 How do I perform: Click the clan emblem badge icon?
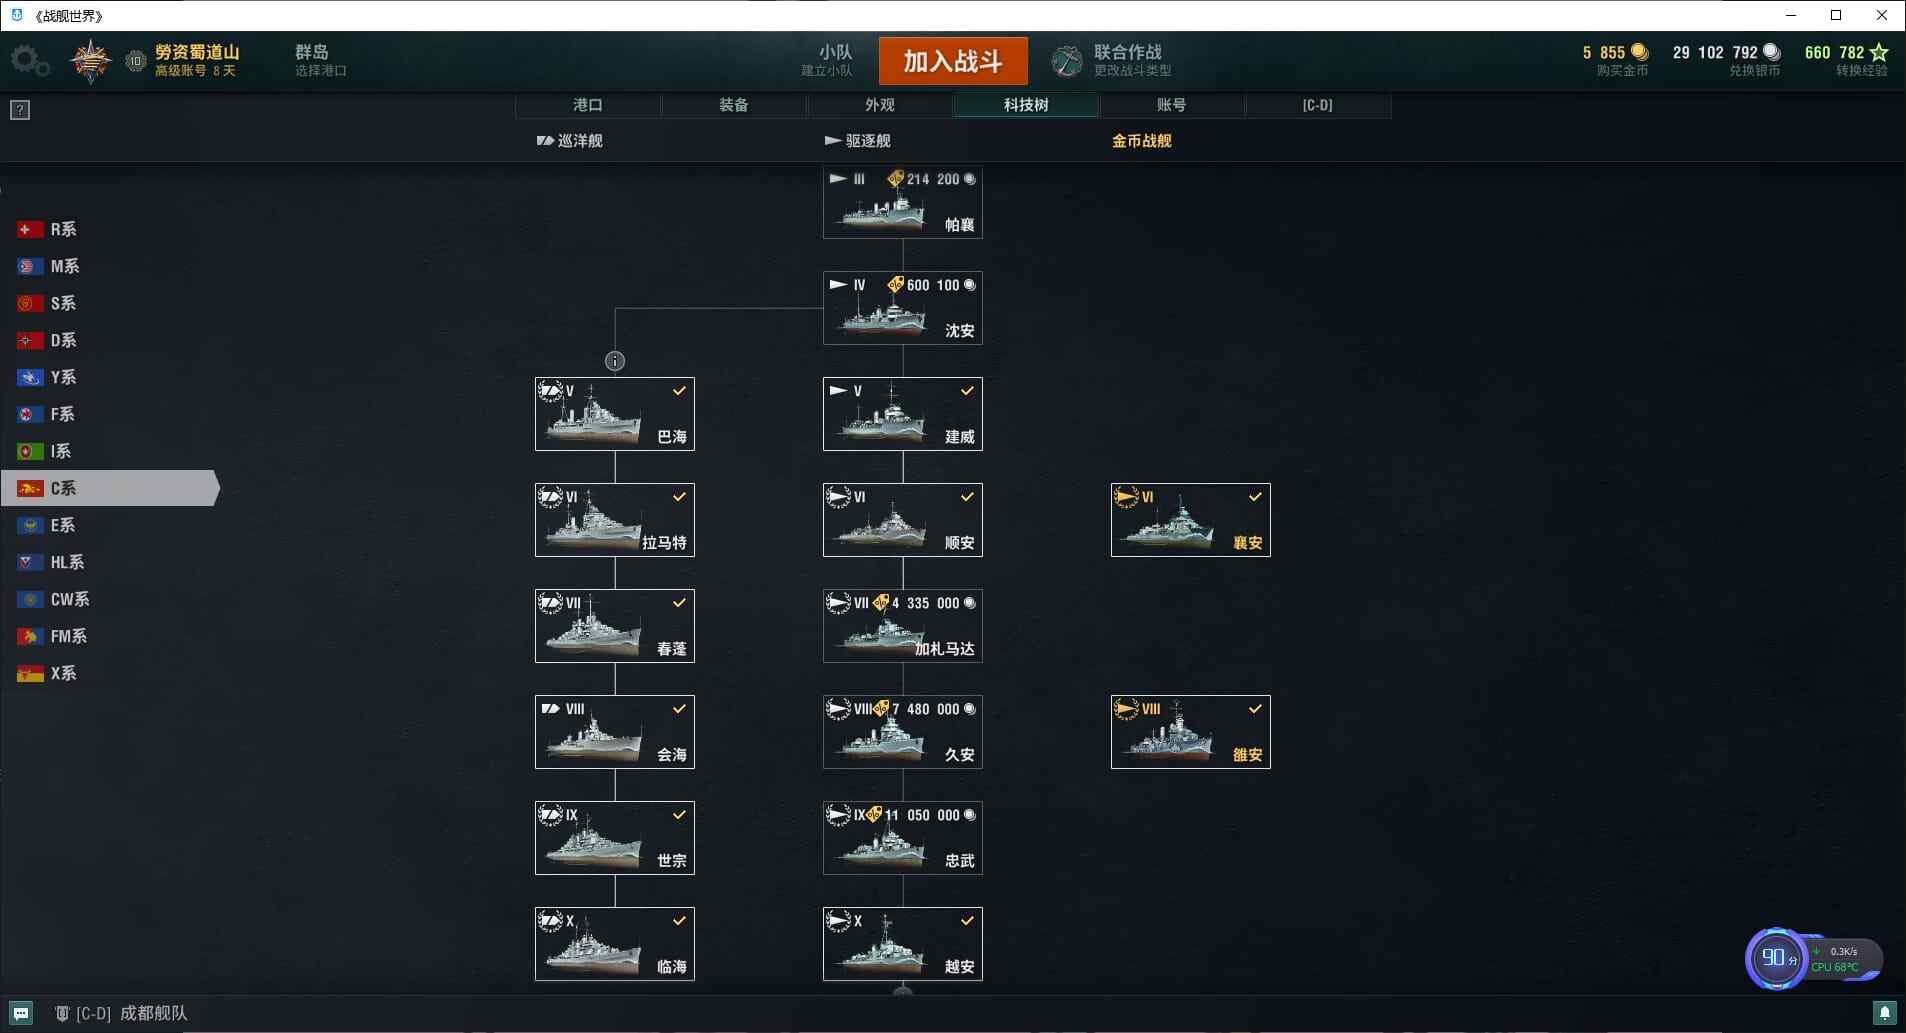point(90,62)
